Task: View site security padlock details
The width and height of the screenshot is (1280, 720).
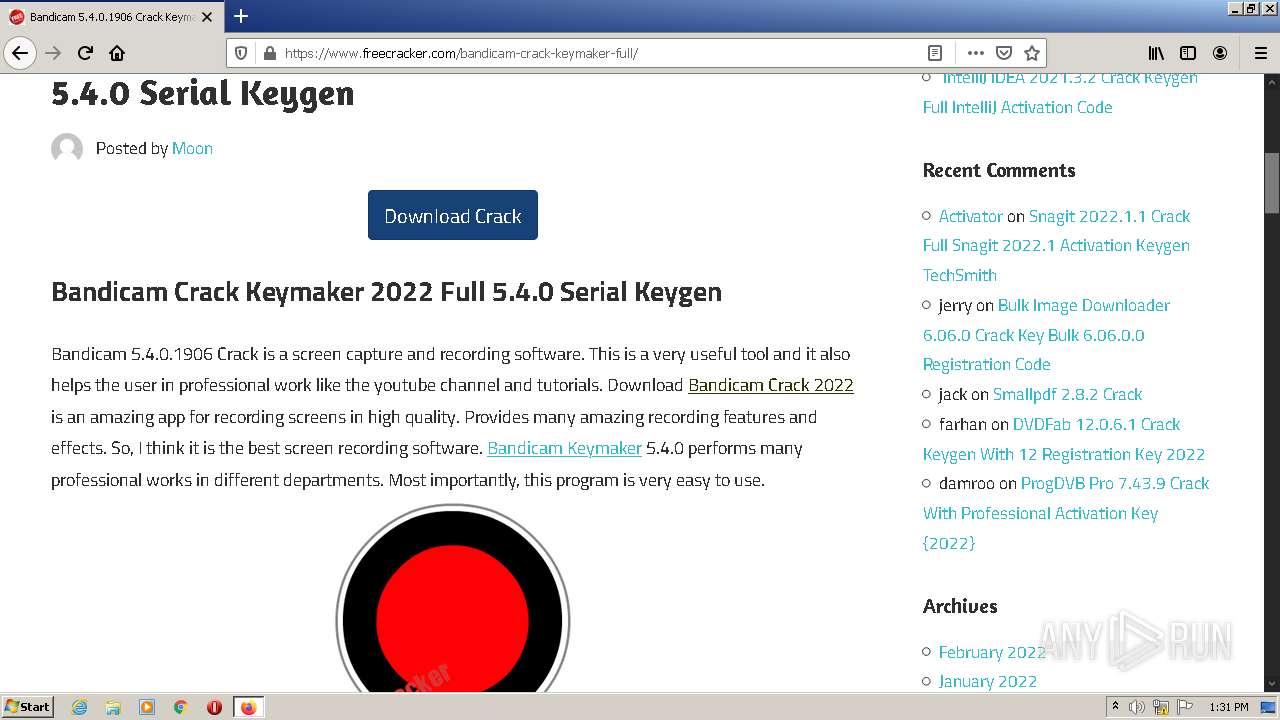Action: tap(268, 53)
